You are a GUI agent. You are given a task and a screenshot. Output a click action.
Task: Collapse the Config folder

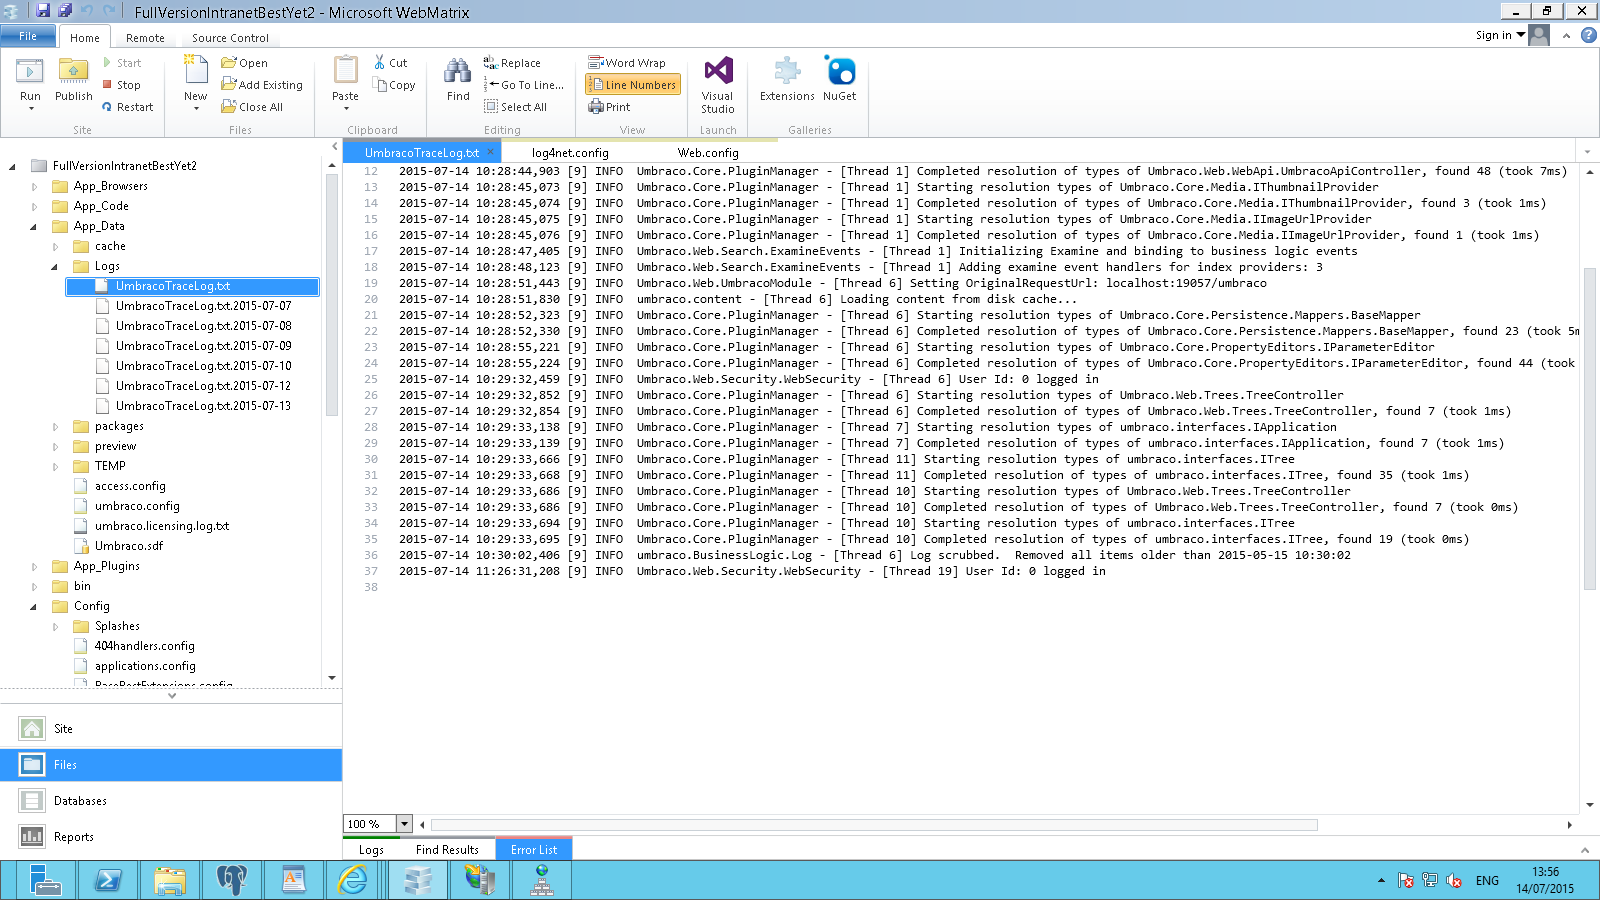pos(34,606)
